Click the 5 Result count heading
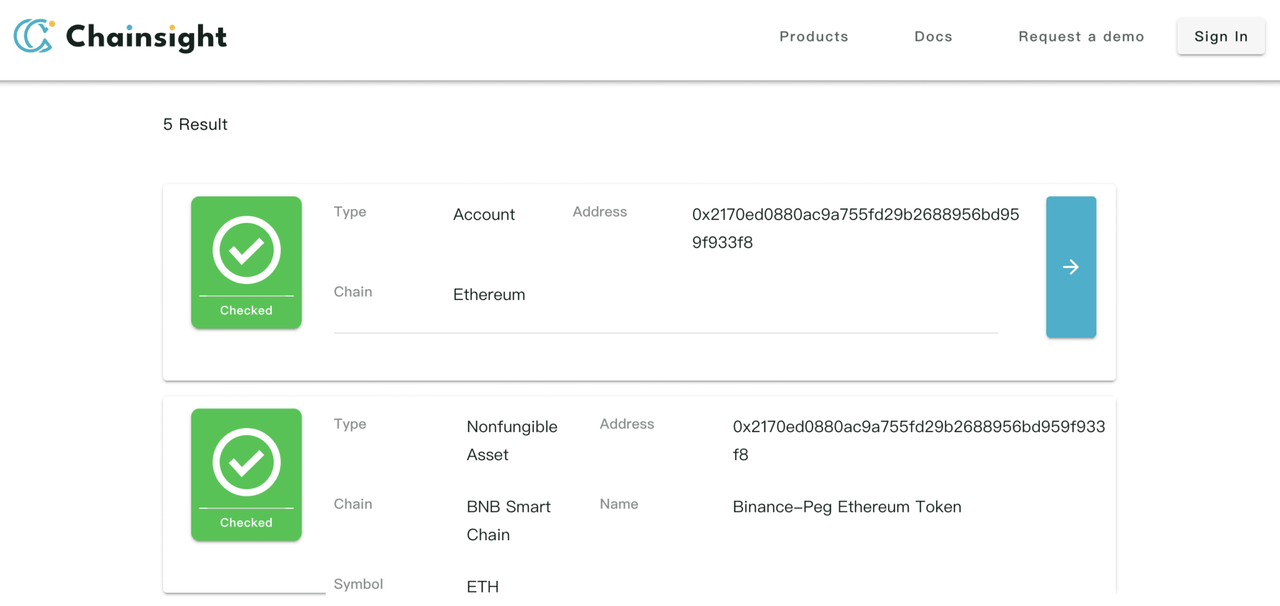 pos(195,125)
